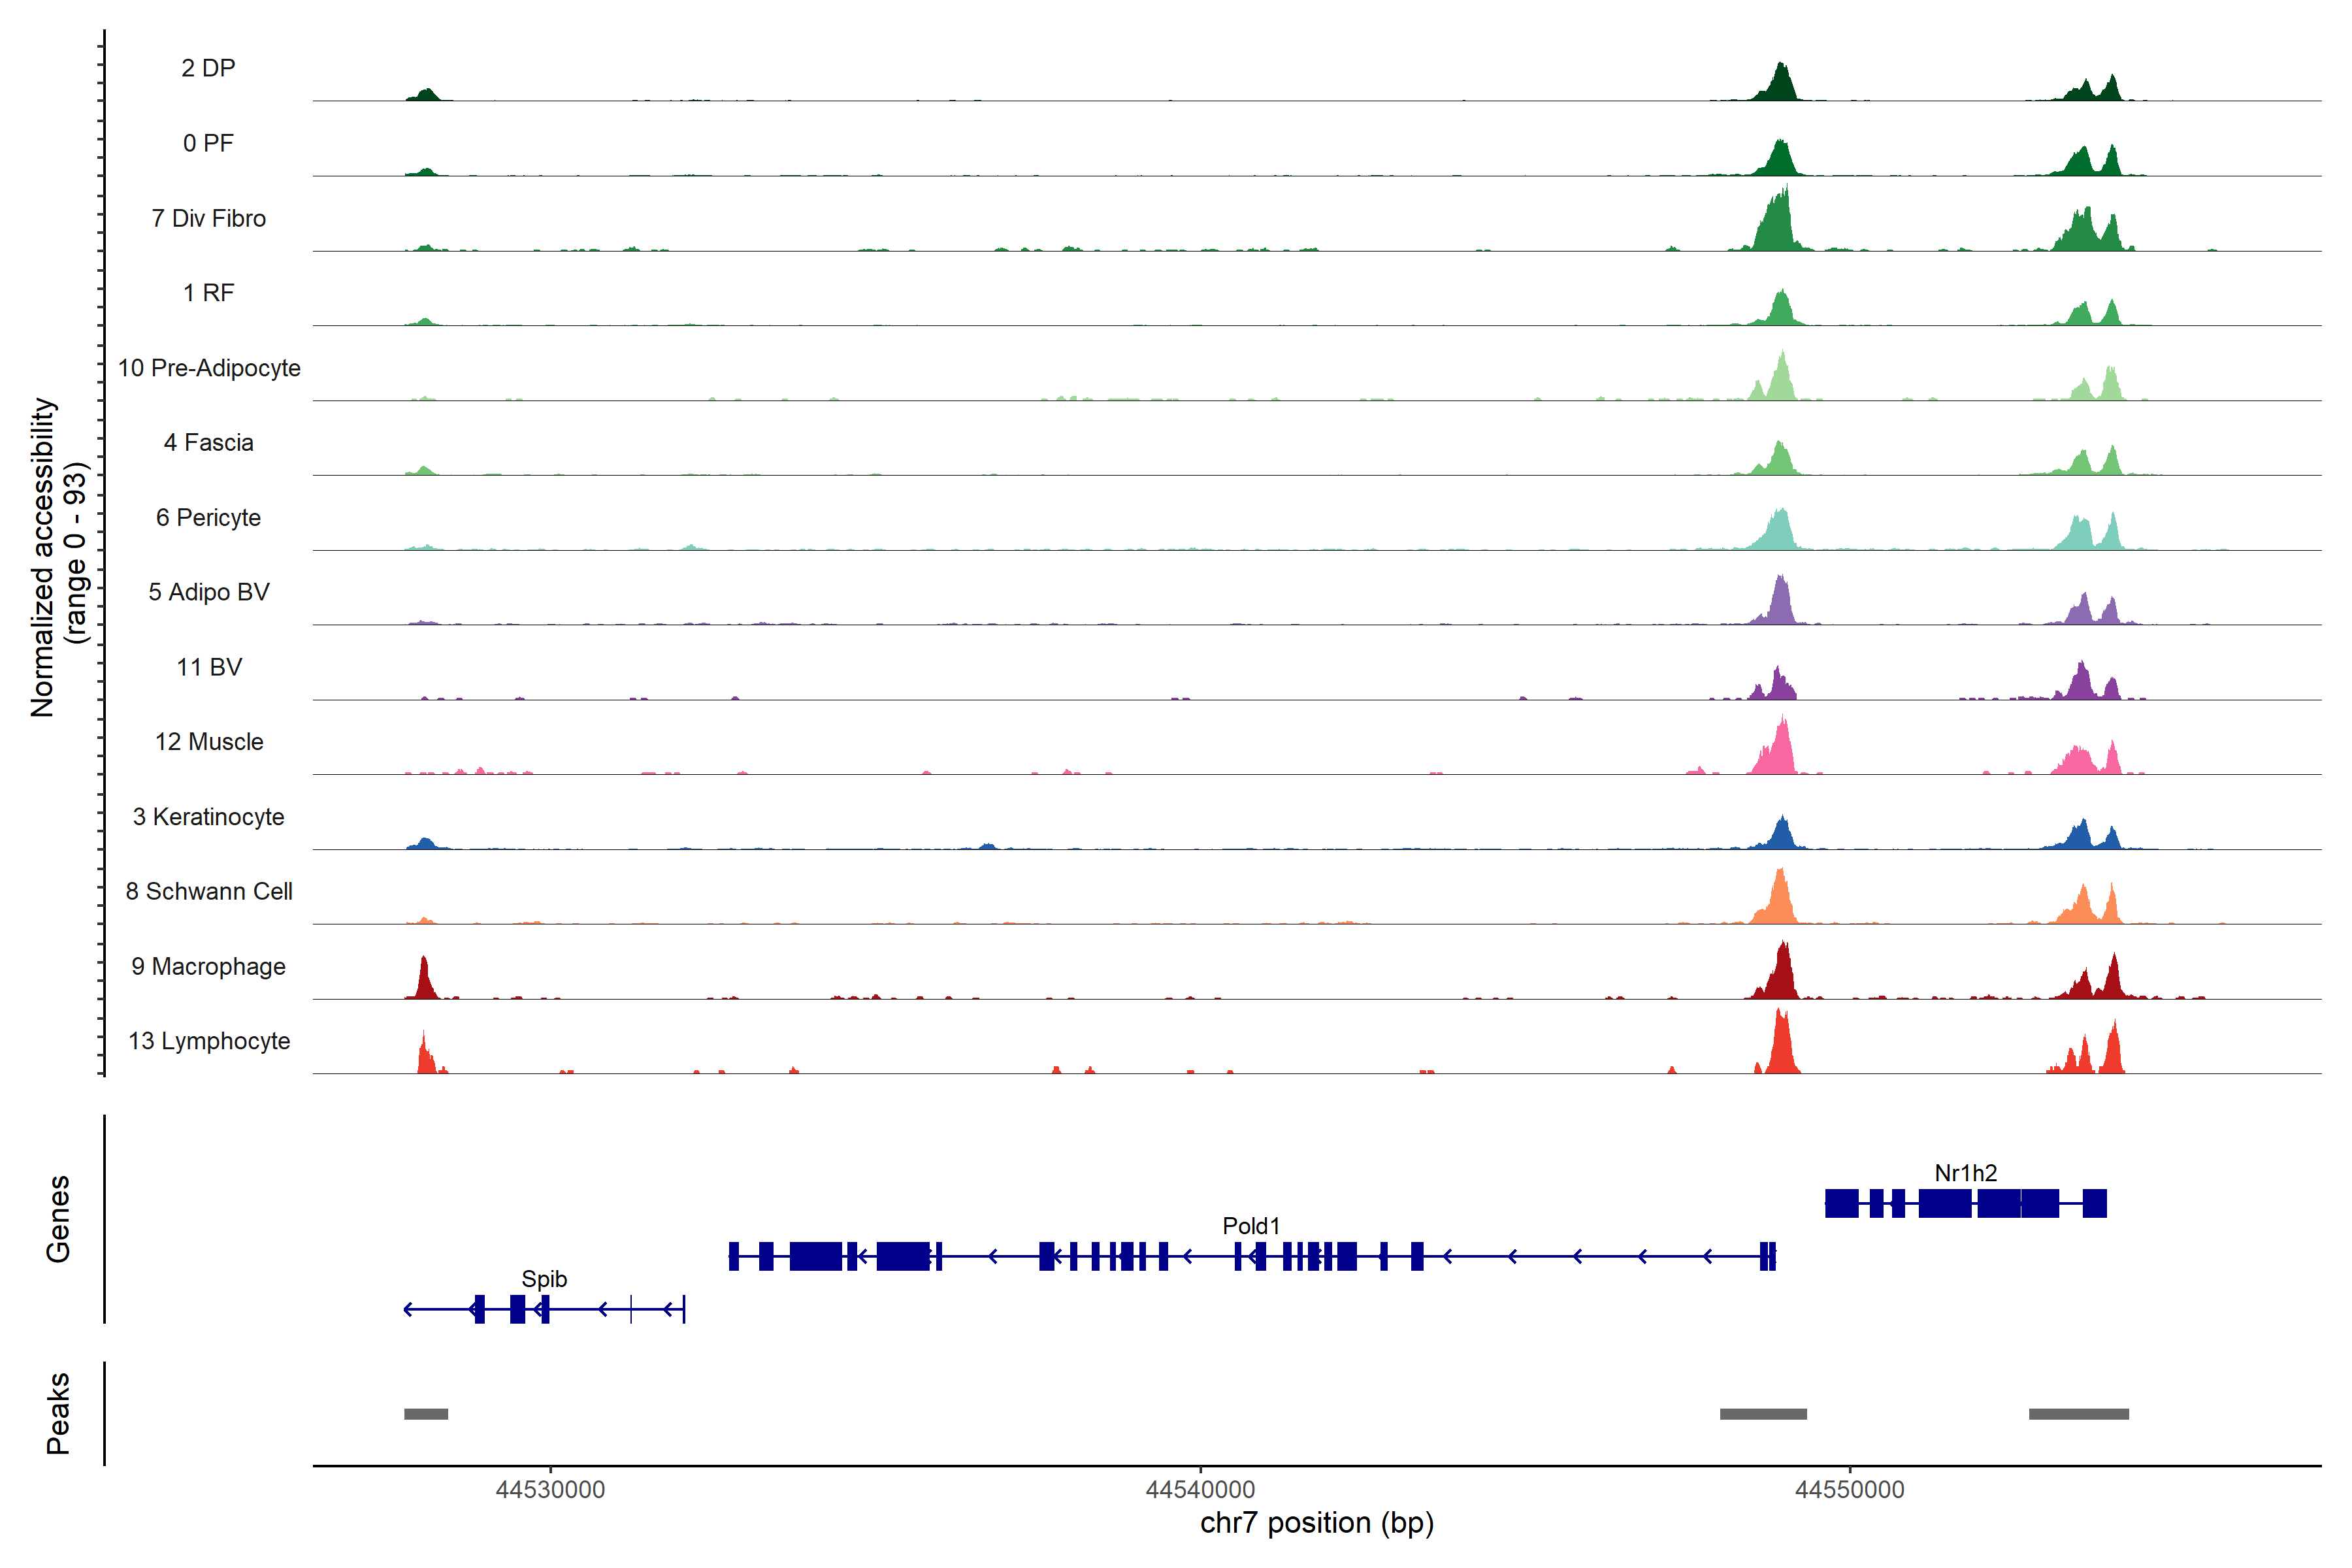
Task: Click the 2 DP track label
Action: (208, 68)
